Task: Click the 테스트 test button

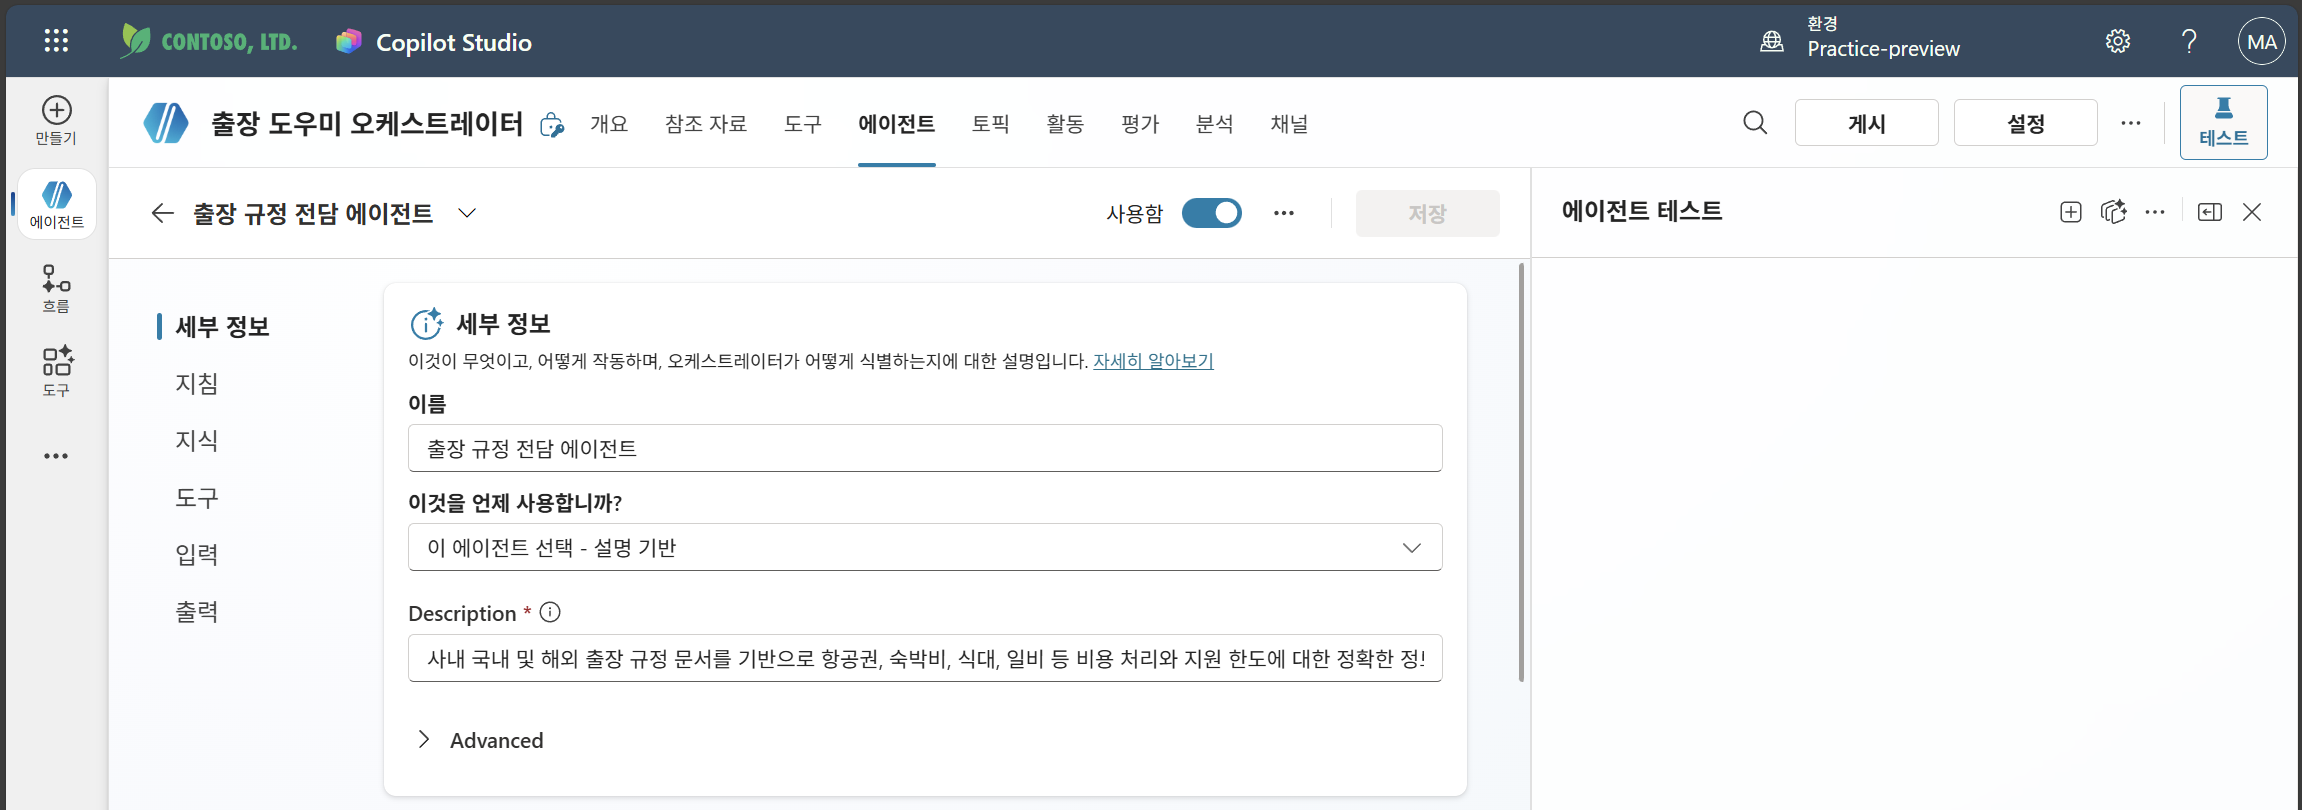Action: [2223, 123]
